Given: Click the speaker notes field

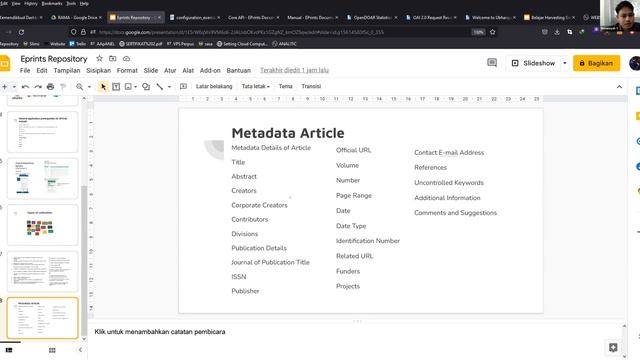Looking at the screenshot, I should coord(355,332).
